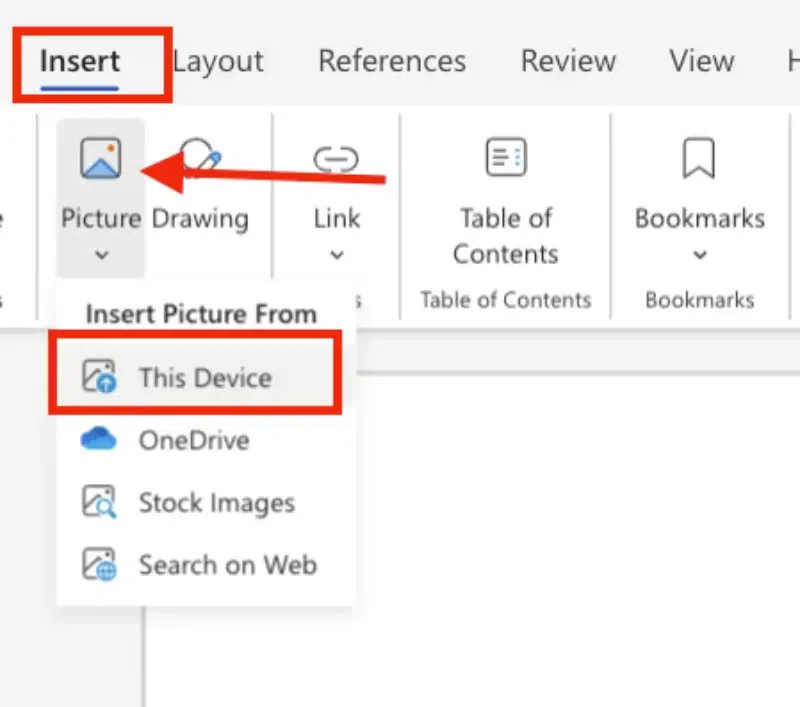800x707 pixels.
Task: Click the Bookmarks ribbon icon
Action: [x=699, y=158]
